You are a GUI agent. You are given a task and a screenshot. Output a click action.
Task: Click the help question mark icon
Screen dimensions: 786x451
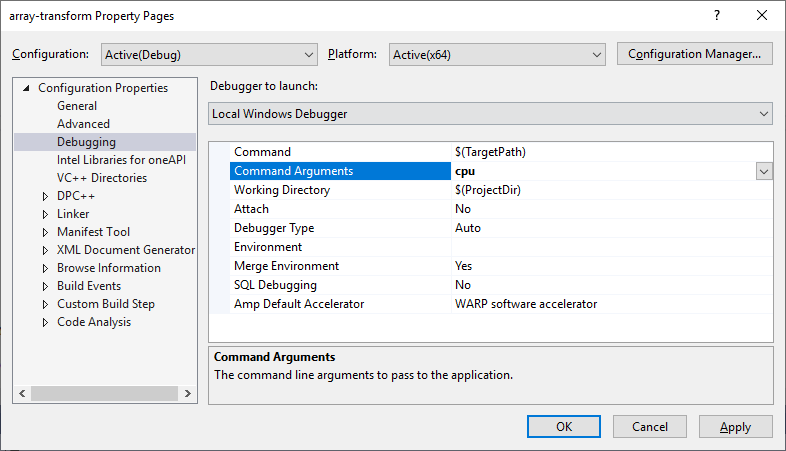click(x=716, y=16)
